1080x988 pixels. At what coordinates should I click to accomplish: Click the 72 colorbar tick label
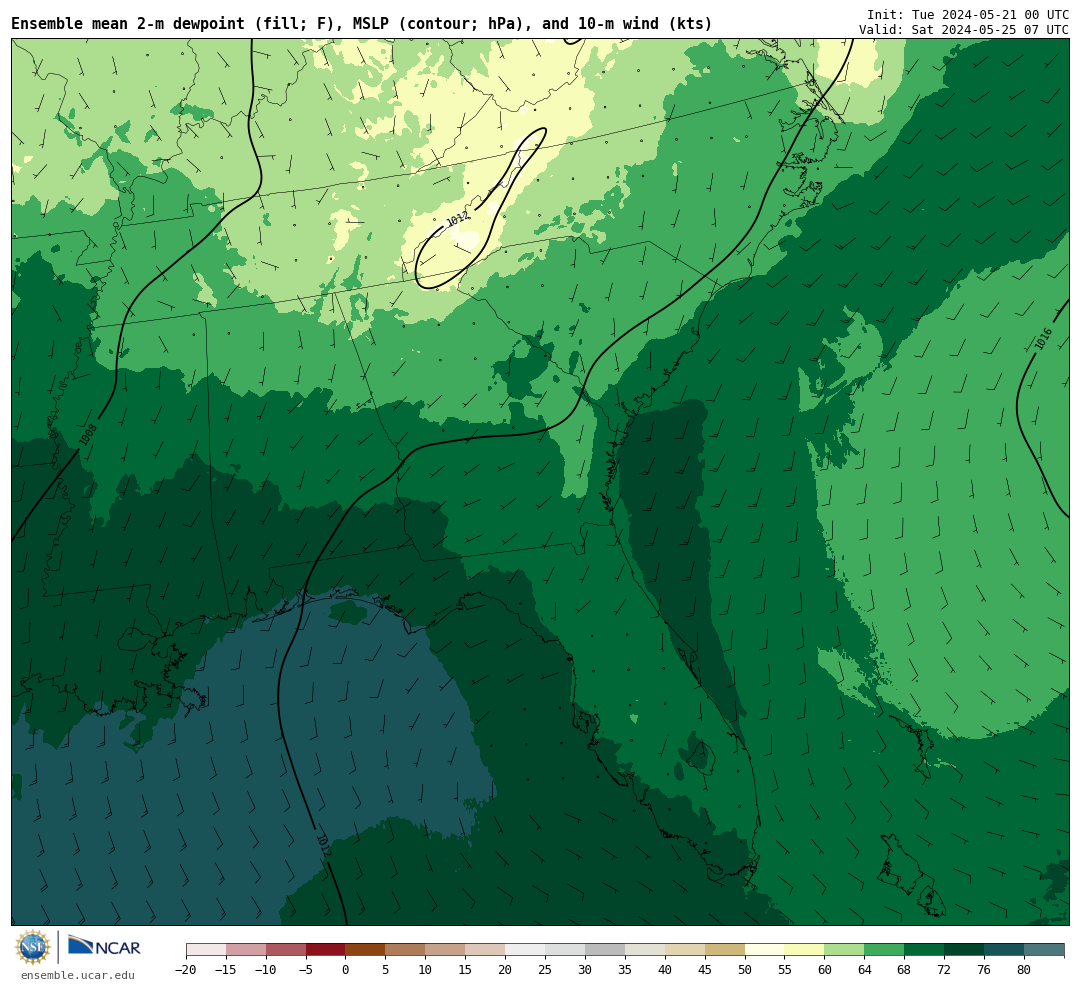click(x=944, y=970)
